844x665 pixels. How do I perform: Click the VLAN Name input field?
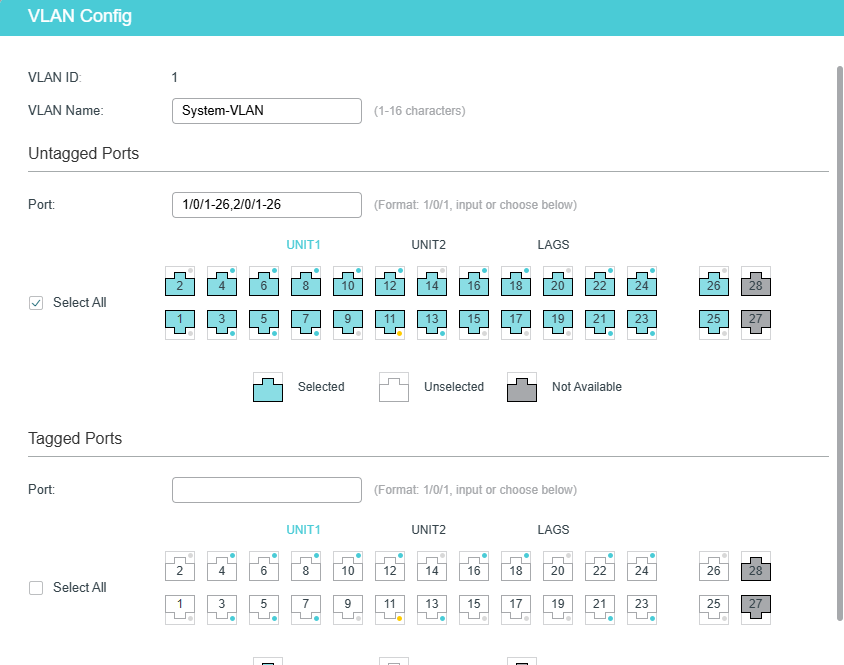coord(267,111)
